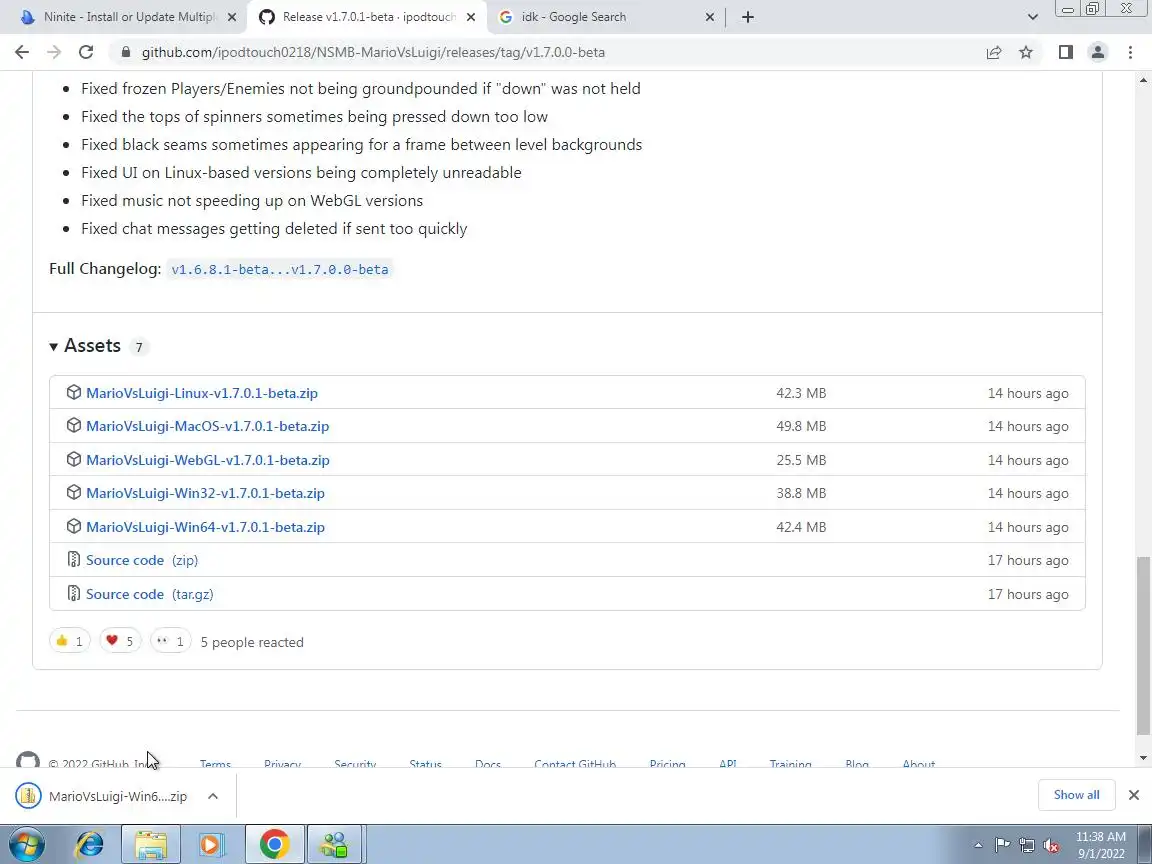The width and height of the screenshot is (1152, 864).
Task: Click the package icon beside Linux zip
Action: pos(73,392)
